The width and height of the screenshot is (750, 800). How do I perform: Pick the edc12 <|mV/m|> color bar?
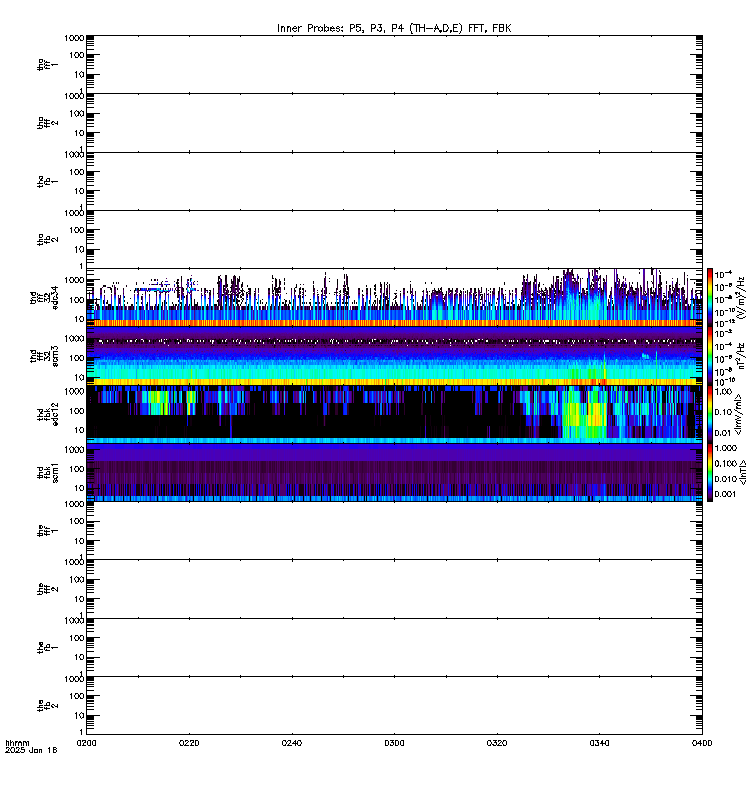click(x=710, y=414)
